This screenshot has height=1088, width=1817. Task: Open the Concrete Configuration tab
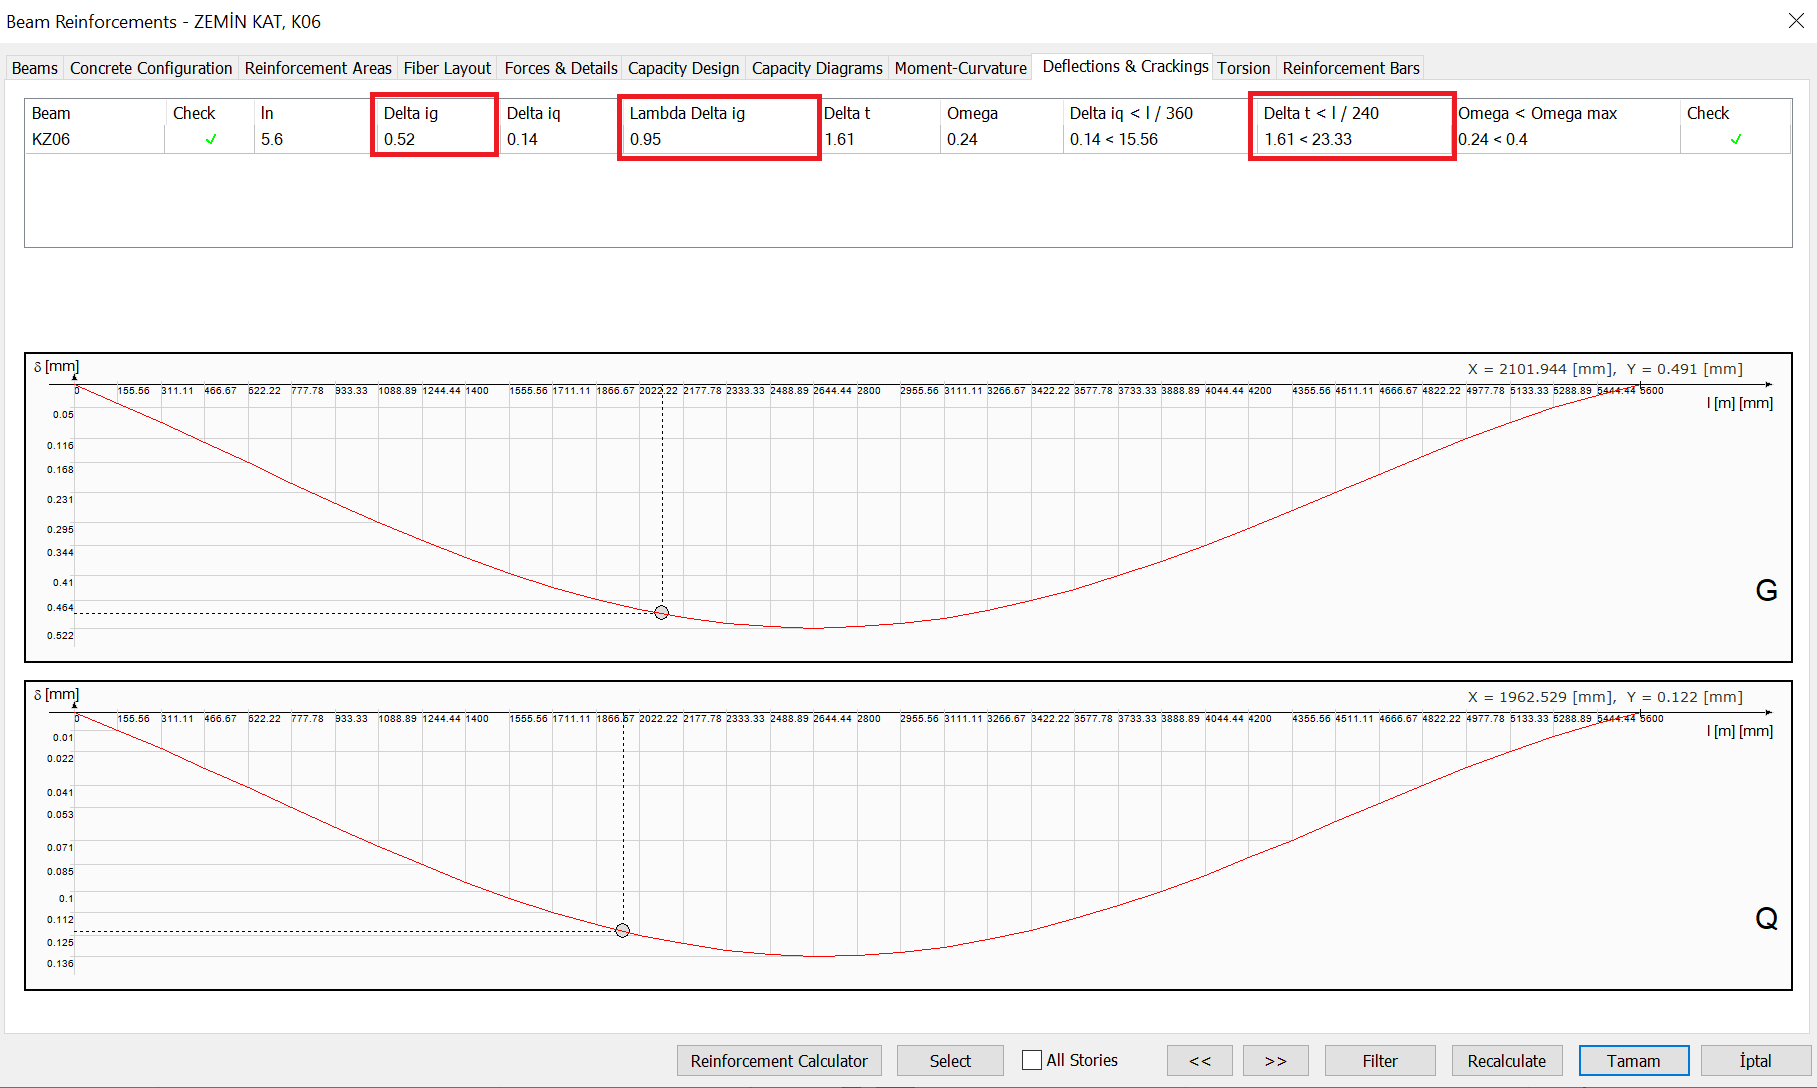tap(151, 68)
